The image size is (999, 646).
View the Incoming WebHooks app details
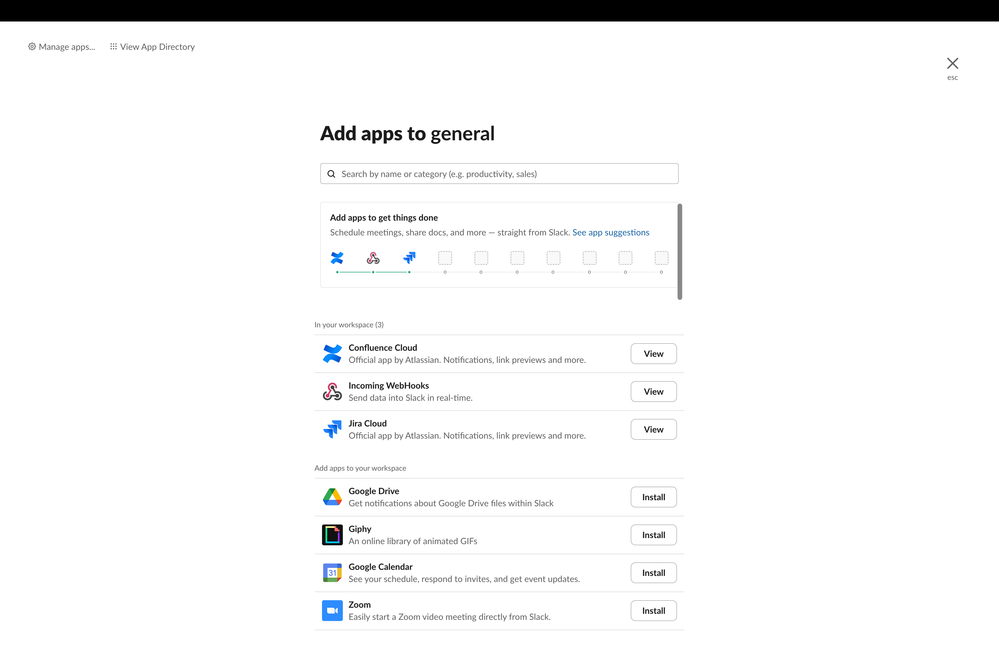pyautogui.click(x=653, y=391)
